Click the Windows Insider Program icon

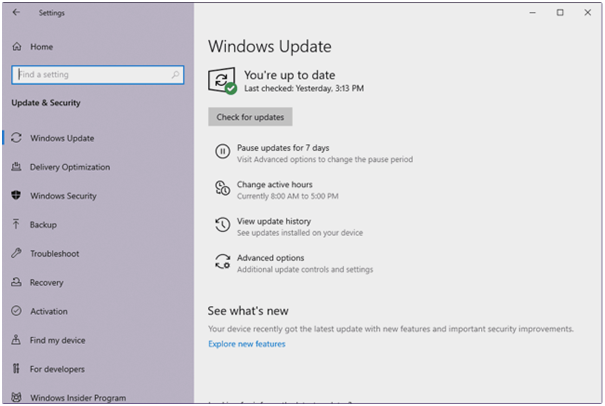(16, 397)
